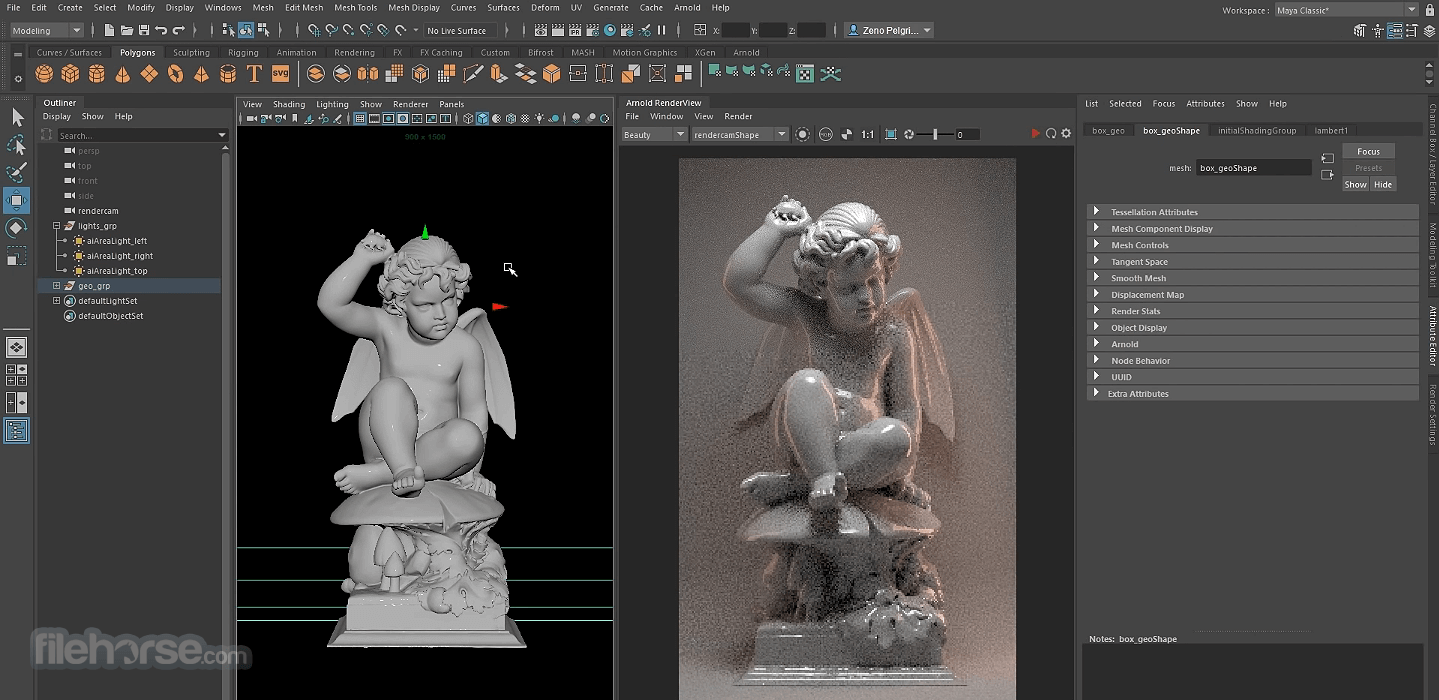Switch to the Rendering shelf tab
This screenshot has width=1439, height=700.
point(354,52)
